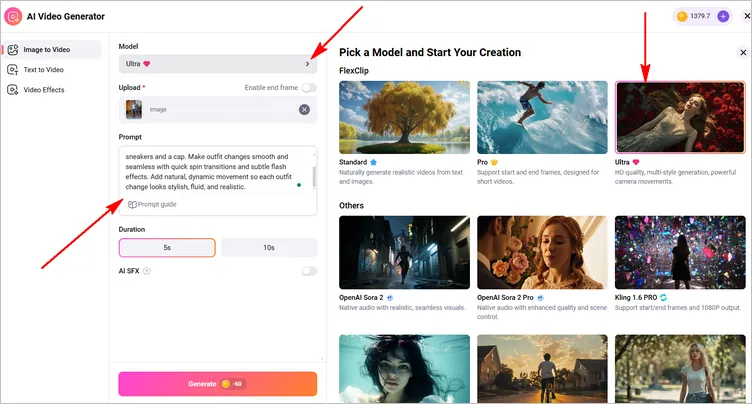Screen dimensions: 752x404
Task: Click the OpenAI Sora 2 Pro label
Action: 505,297
